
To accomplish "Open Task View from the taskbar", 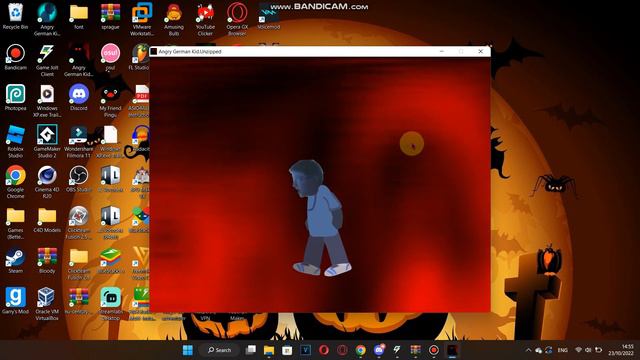I will tap(251, 350).
